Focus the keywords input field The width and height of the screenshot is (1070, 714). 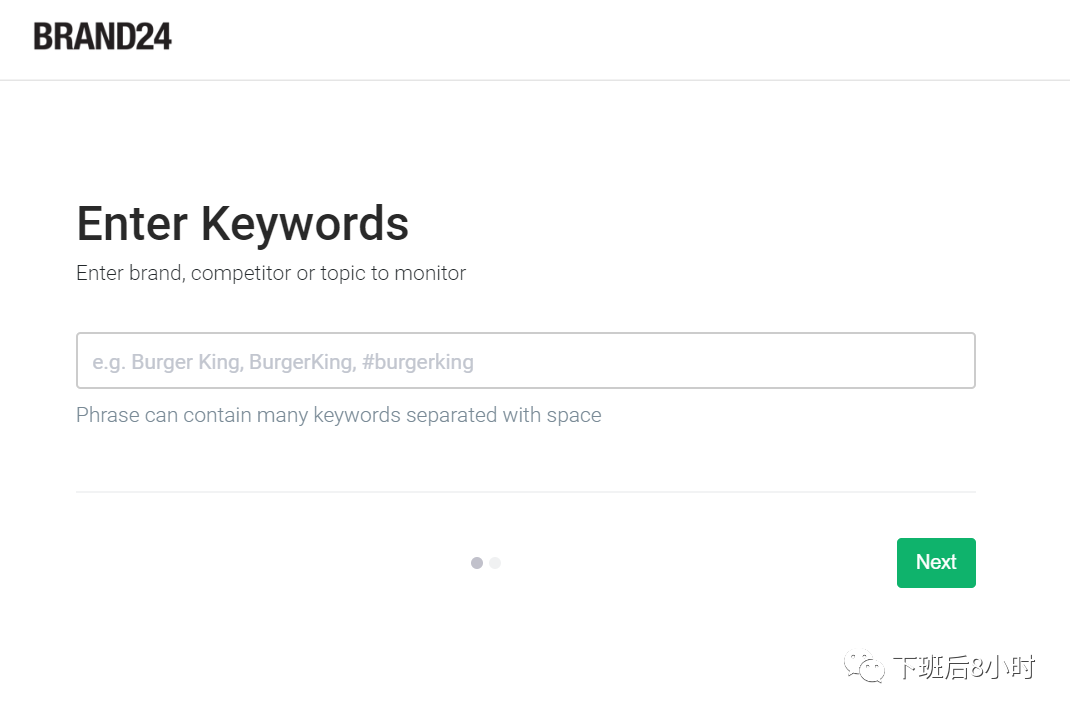click(x=525, y=360)
